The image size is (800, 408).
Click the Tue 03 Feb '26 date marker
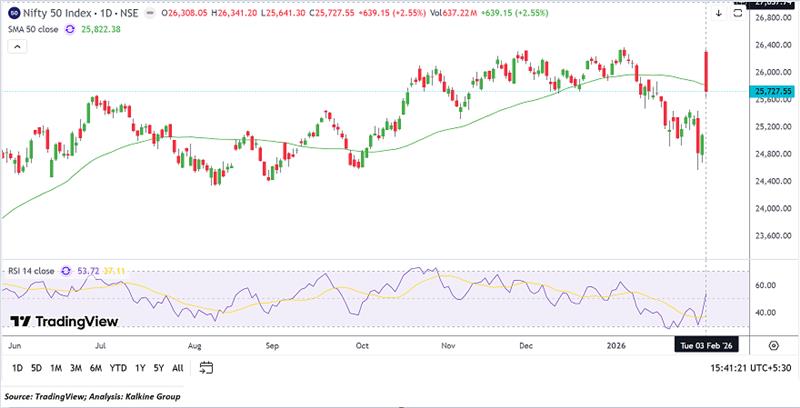click(x=707, y=343)
